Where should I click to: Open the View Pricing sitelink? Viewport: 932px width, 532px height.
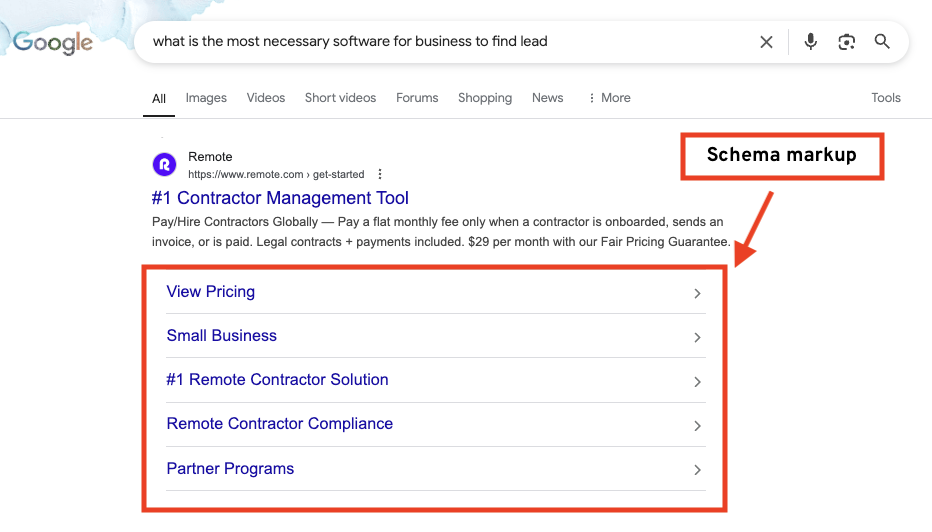pyautogui.click(x=210, y=292)
